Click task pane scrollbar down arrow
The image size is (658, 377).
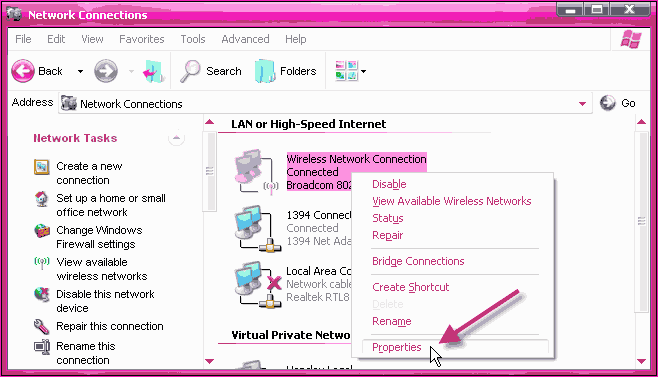[210, 361]
